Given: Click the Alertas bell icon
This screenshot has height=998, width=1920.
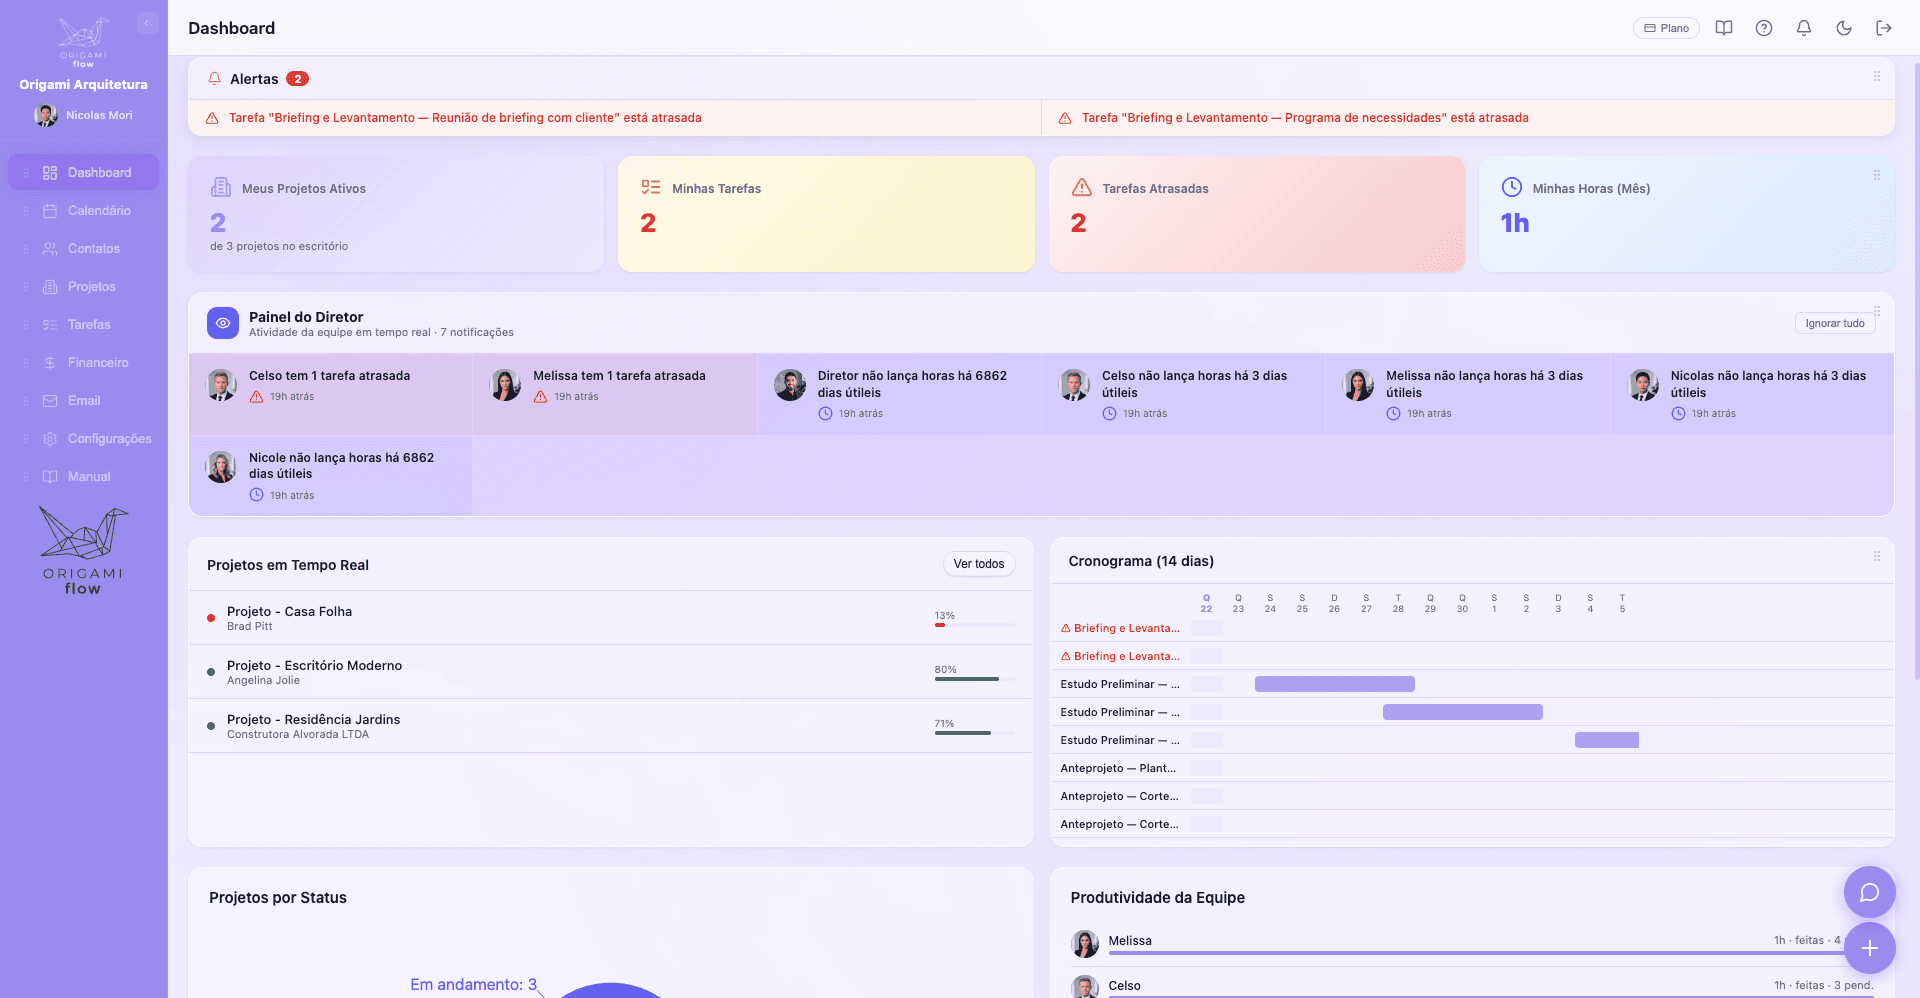Looking at the screenshot, I should pos(214,78).
